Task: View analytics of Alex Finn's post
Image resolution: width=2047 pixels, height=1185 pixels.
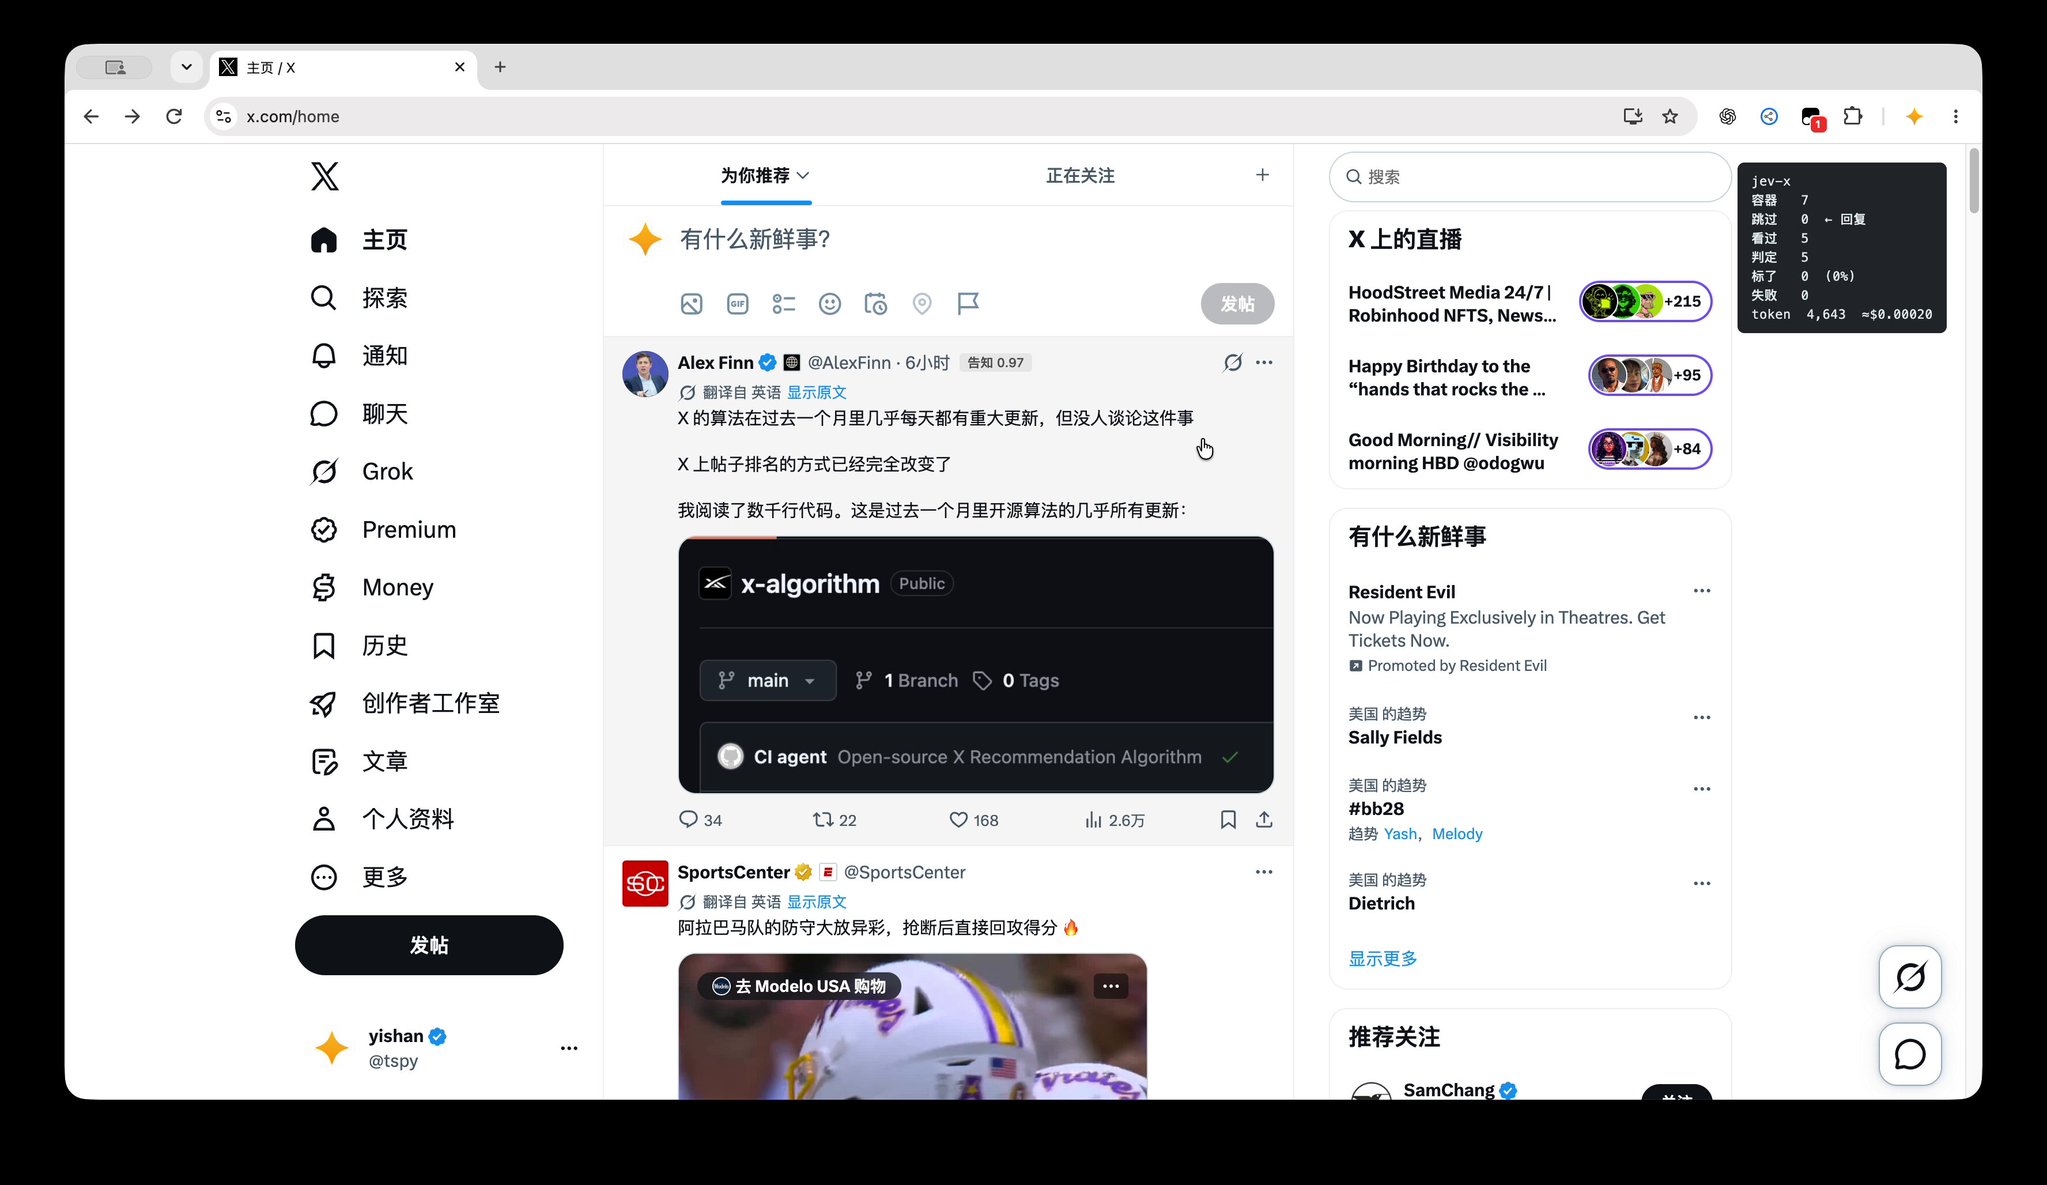Action: tap(1114, 820)
